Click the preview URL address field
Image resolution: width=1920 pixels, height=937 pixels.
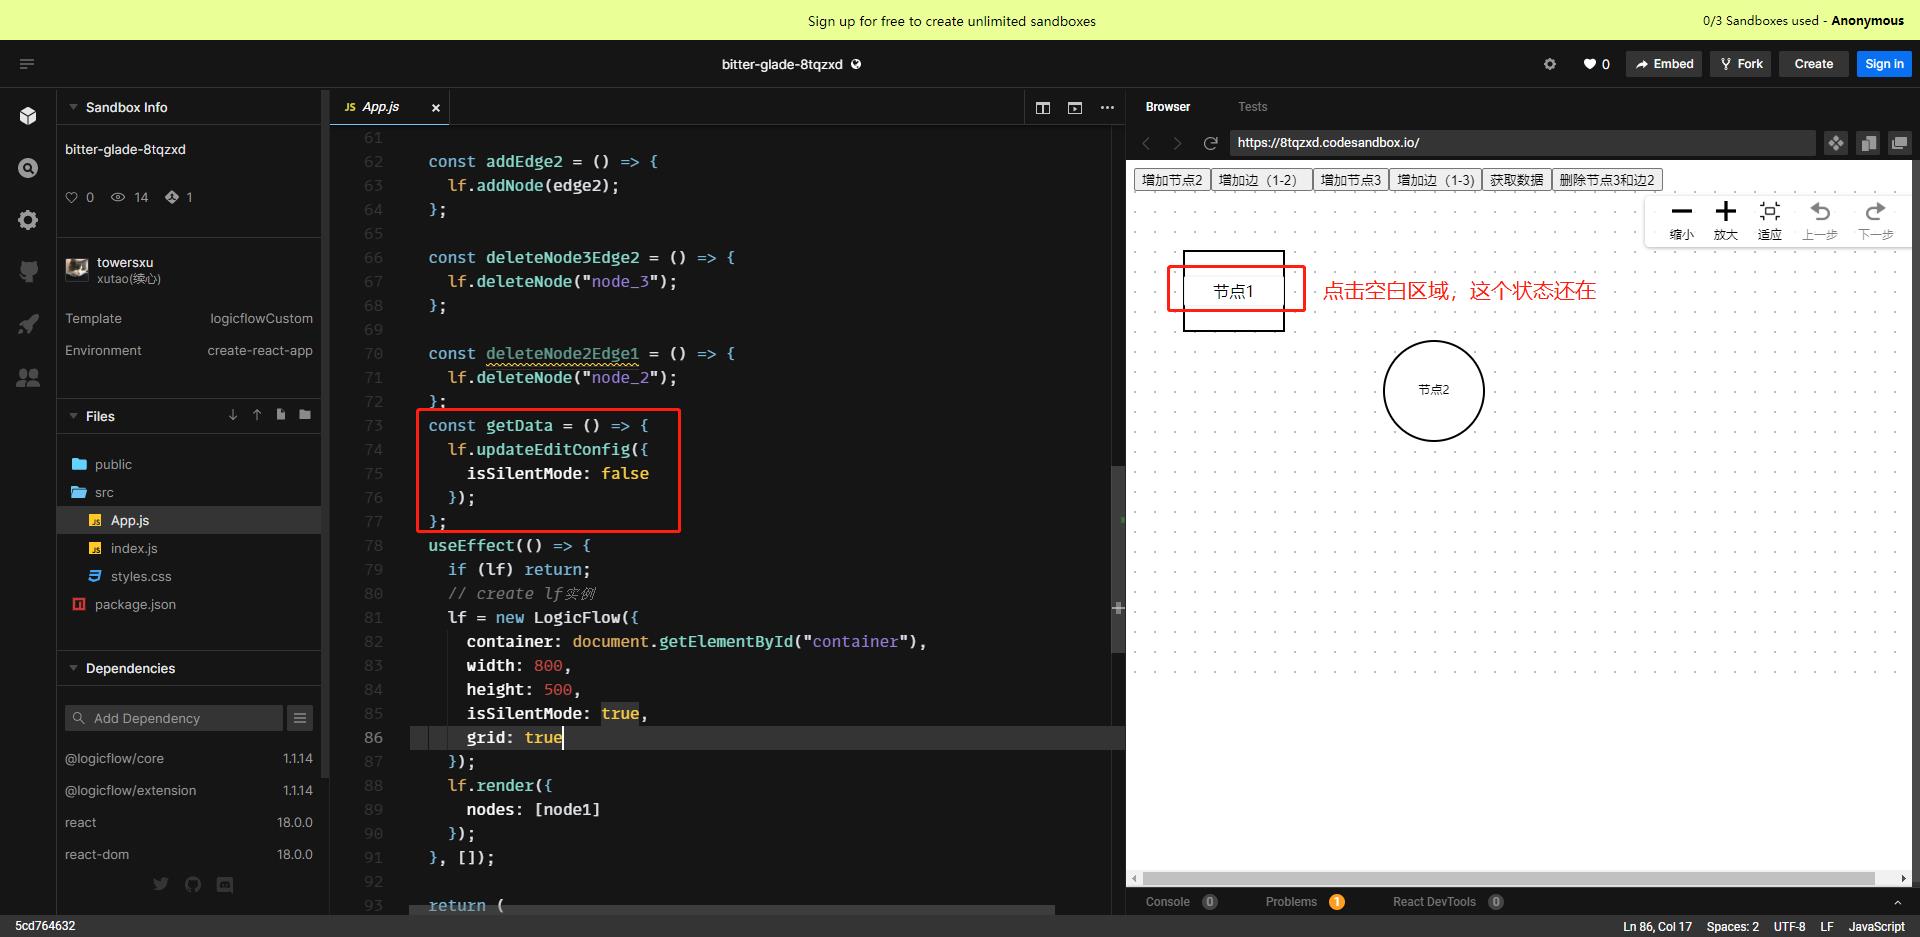click(1500, 143)
